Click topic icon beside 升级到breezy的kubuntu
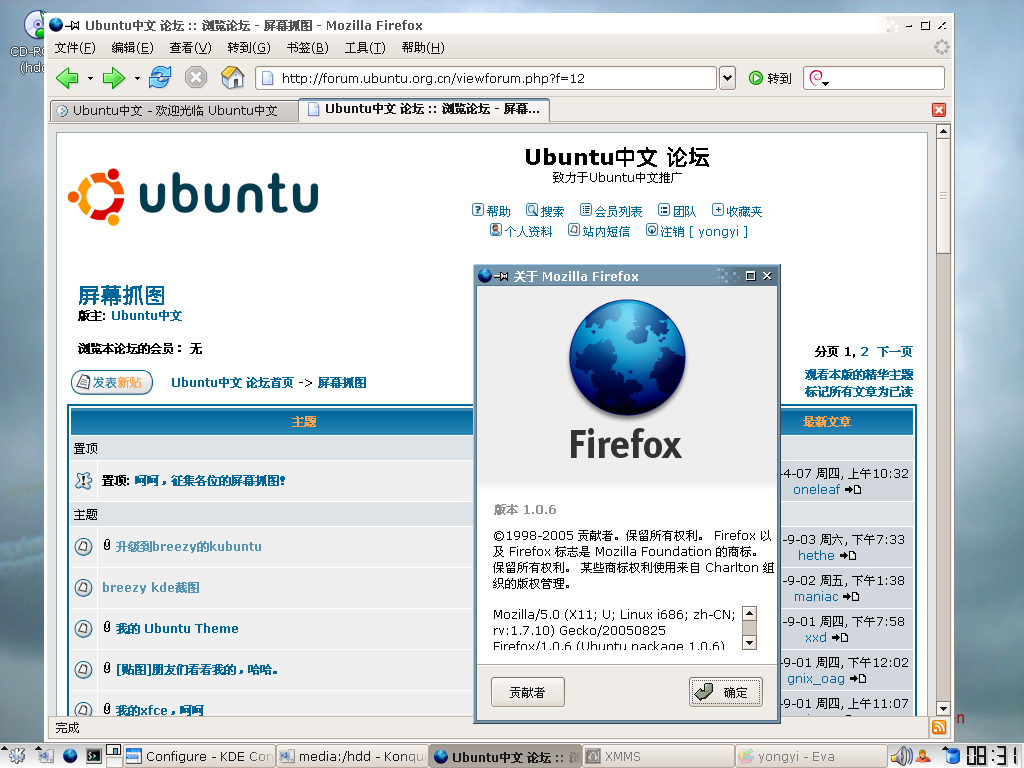 (83, 546)
